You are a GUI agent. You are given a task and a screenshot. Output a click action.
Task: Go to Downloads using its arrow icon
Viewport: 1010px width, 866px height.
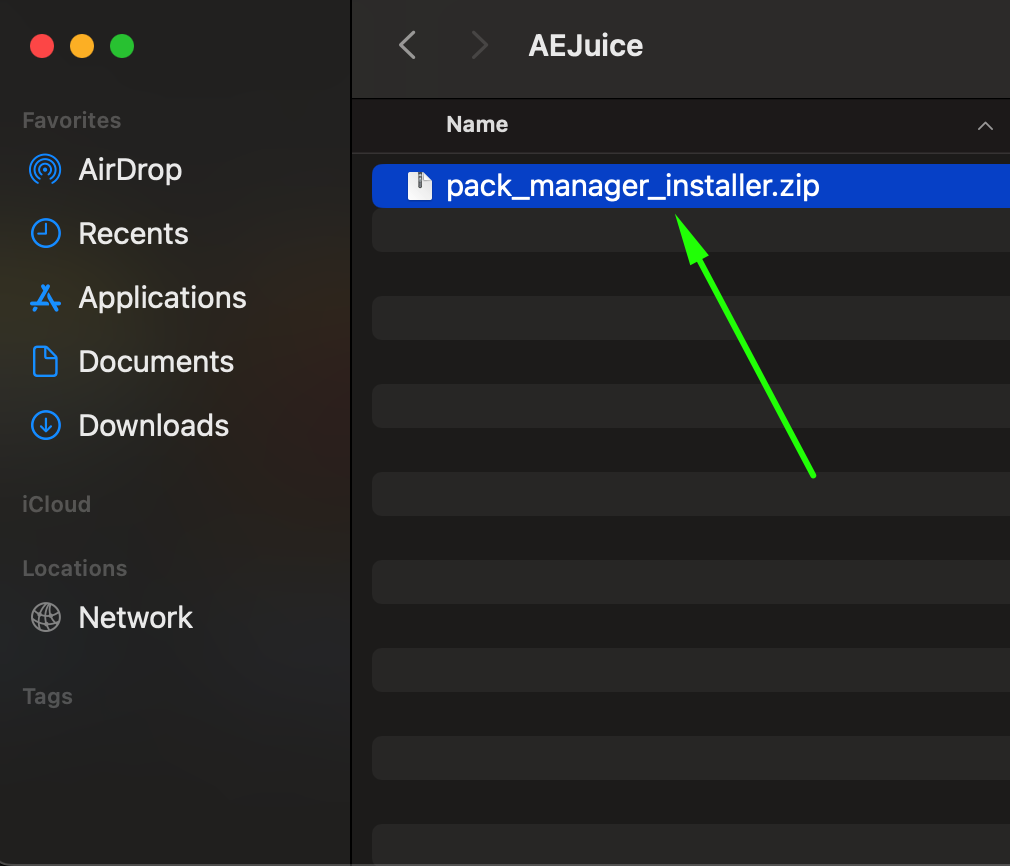tap(45, 426)
